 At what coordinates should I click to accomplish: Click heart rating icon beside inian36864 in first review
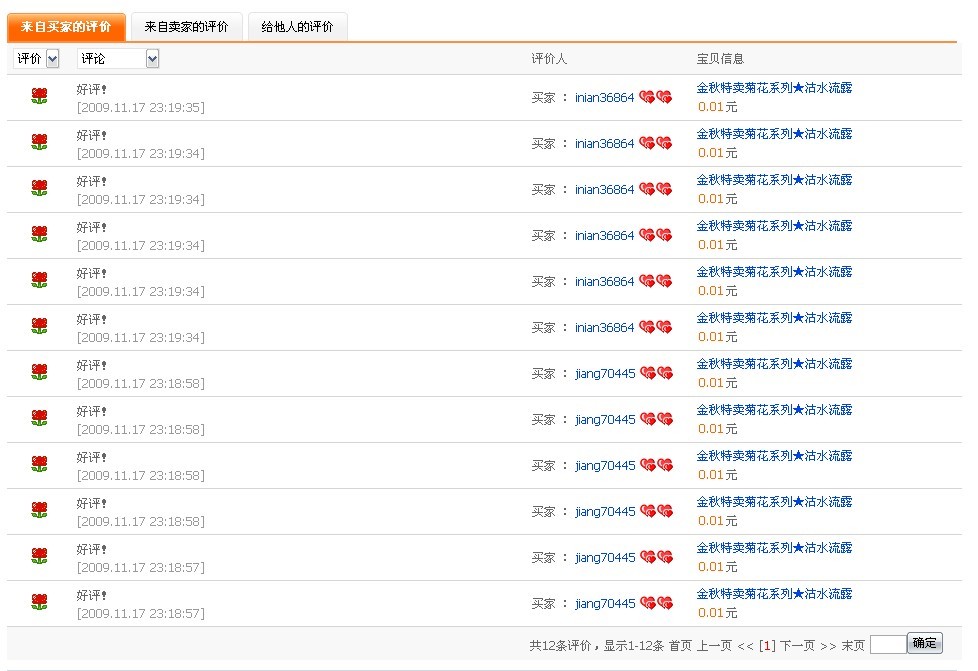coord(656,97)
